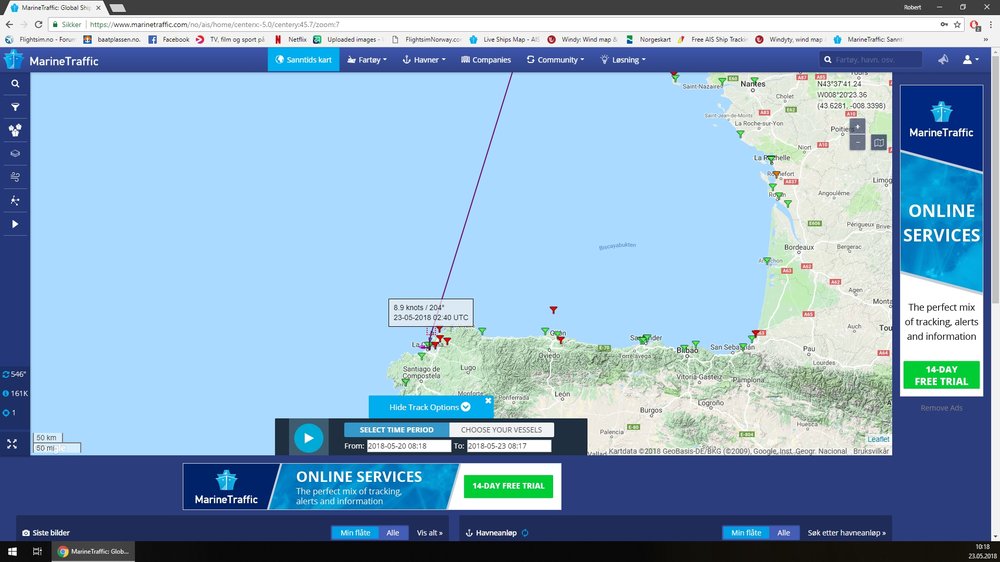This screenshot has width=1000, height=562.
Task: Open the search tool in left sidebar
Action: coord(15,84)
